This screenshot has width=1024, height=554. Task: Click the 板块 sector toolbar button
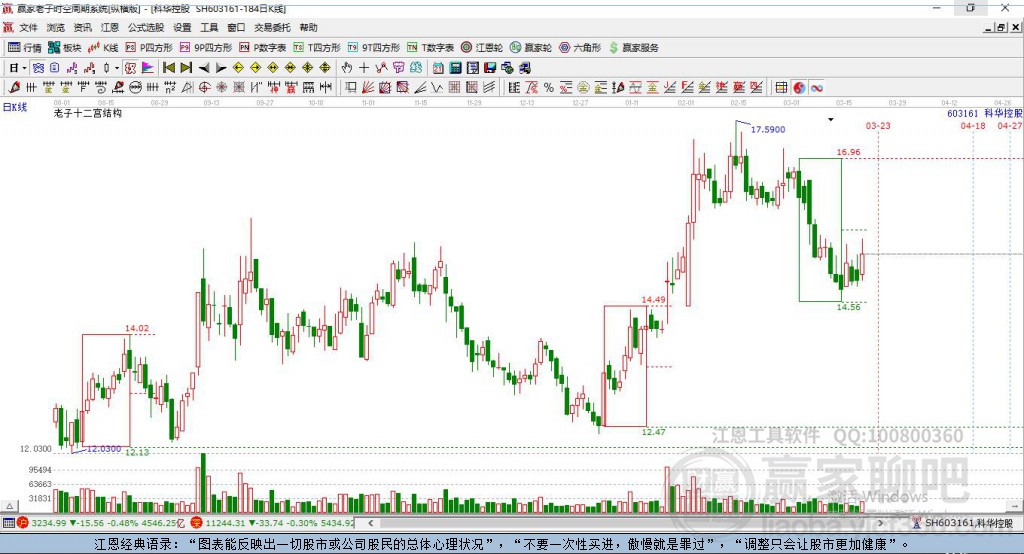coord(65,48)
